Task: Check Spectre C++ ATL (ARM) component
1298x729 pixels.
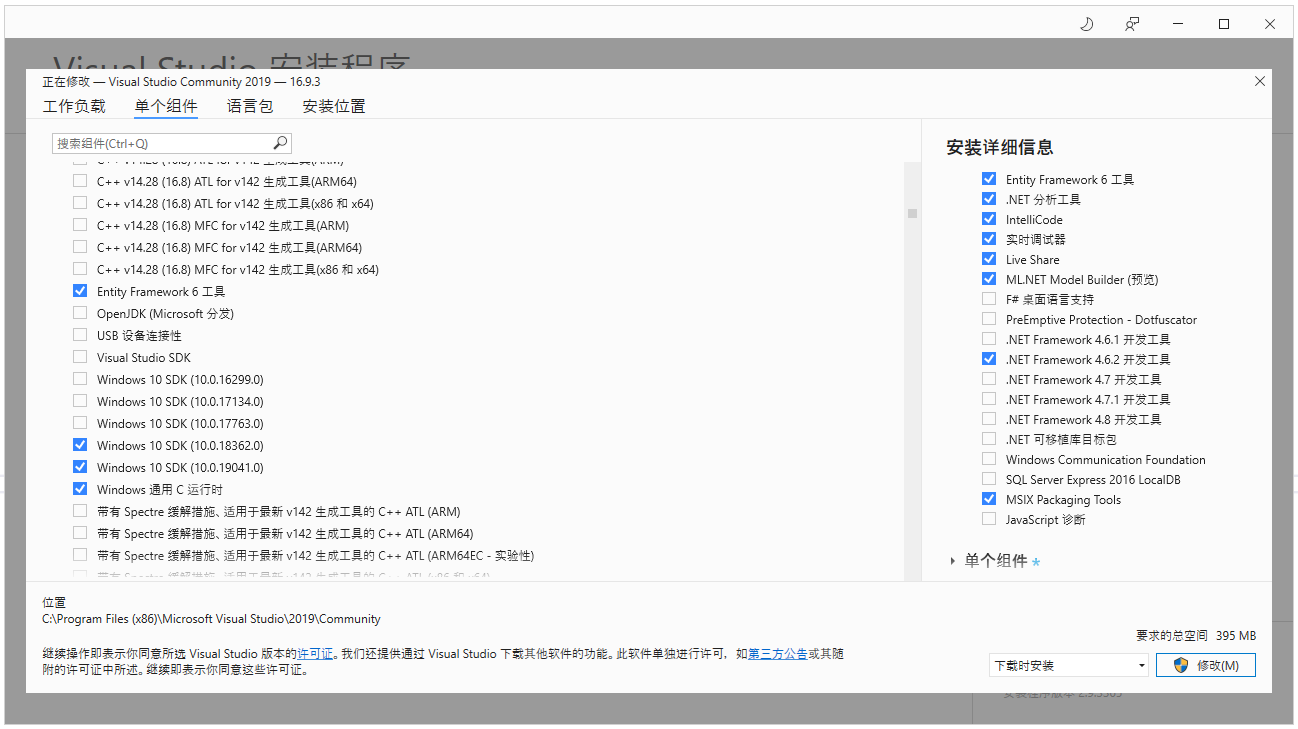Action: (x=80, y=511)
